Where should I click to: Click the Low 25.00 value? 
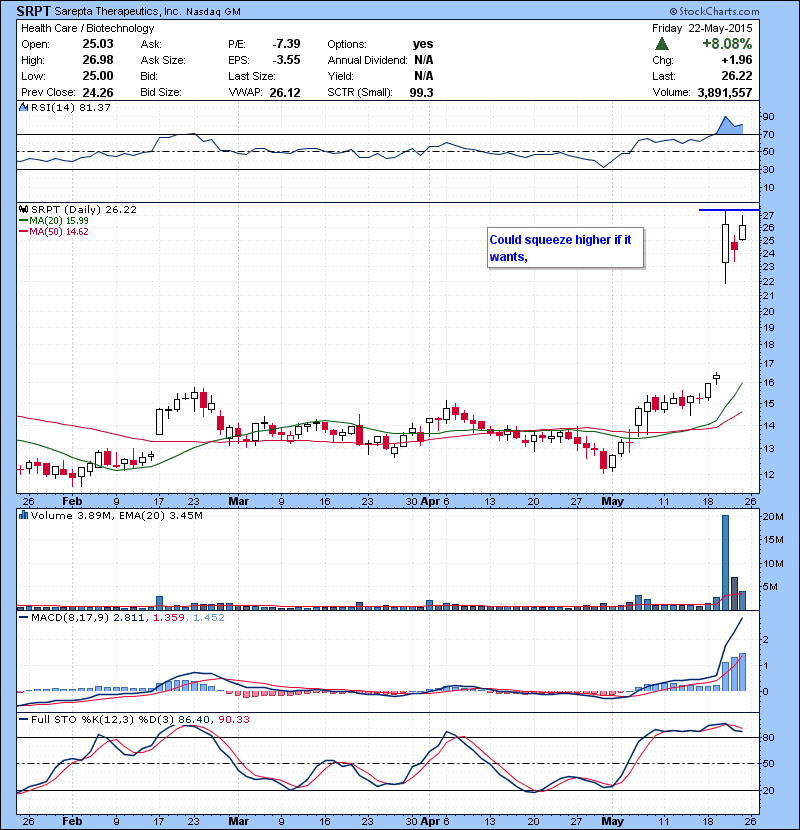tap(98, 76)
